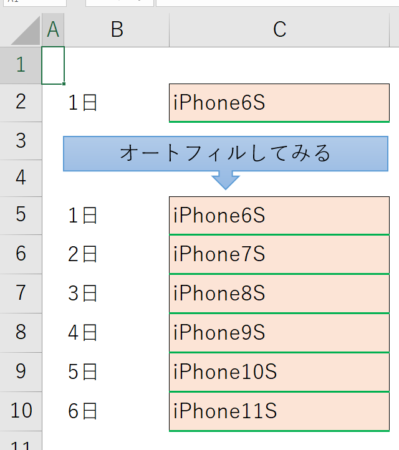Select row 9 header
The height and width of the screenshot is (450, 399).
21,372
